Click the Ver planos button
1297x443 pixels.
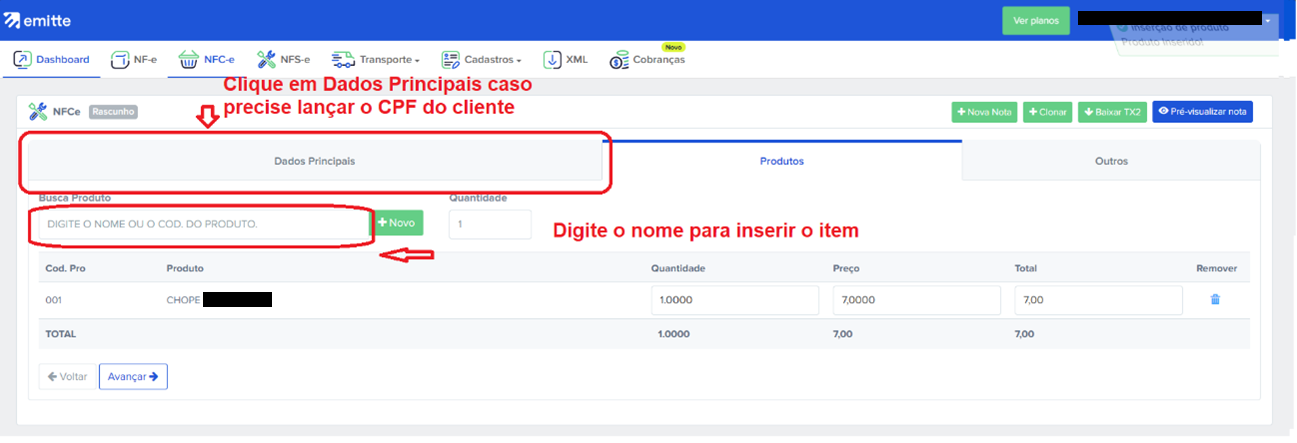pos(1036,20)
